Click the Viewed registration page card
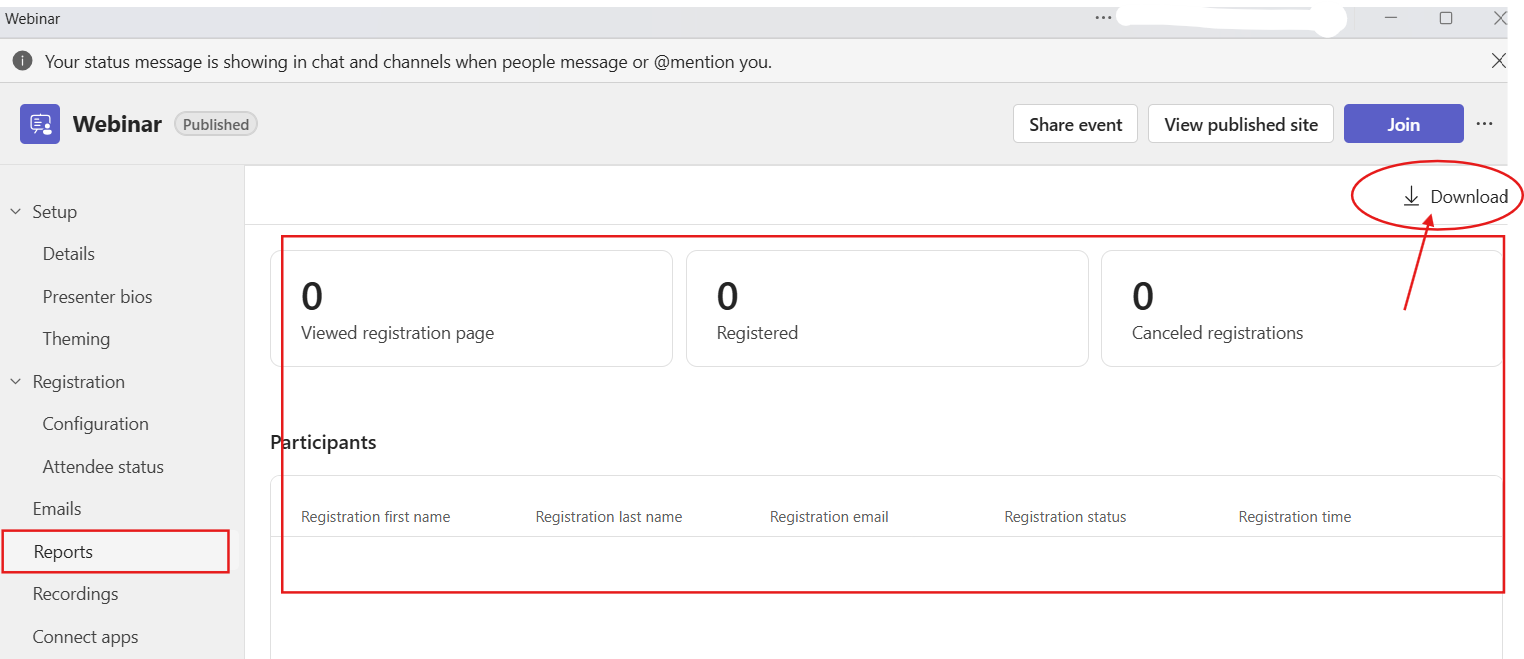The width and height of the screenshot is (1524, 659). pos(471,308)
